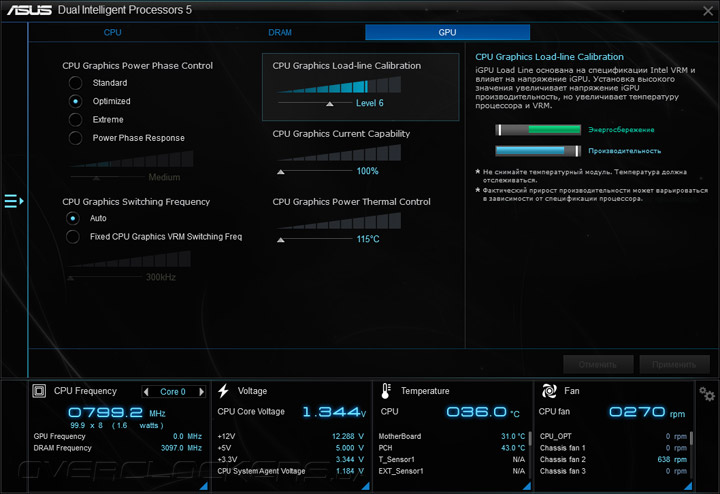Switch to the CPU tab

tap(112, 32)
